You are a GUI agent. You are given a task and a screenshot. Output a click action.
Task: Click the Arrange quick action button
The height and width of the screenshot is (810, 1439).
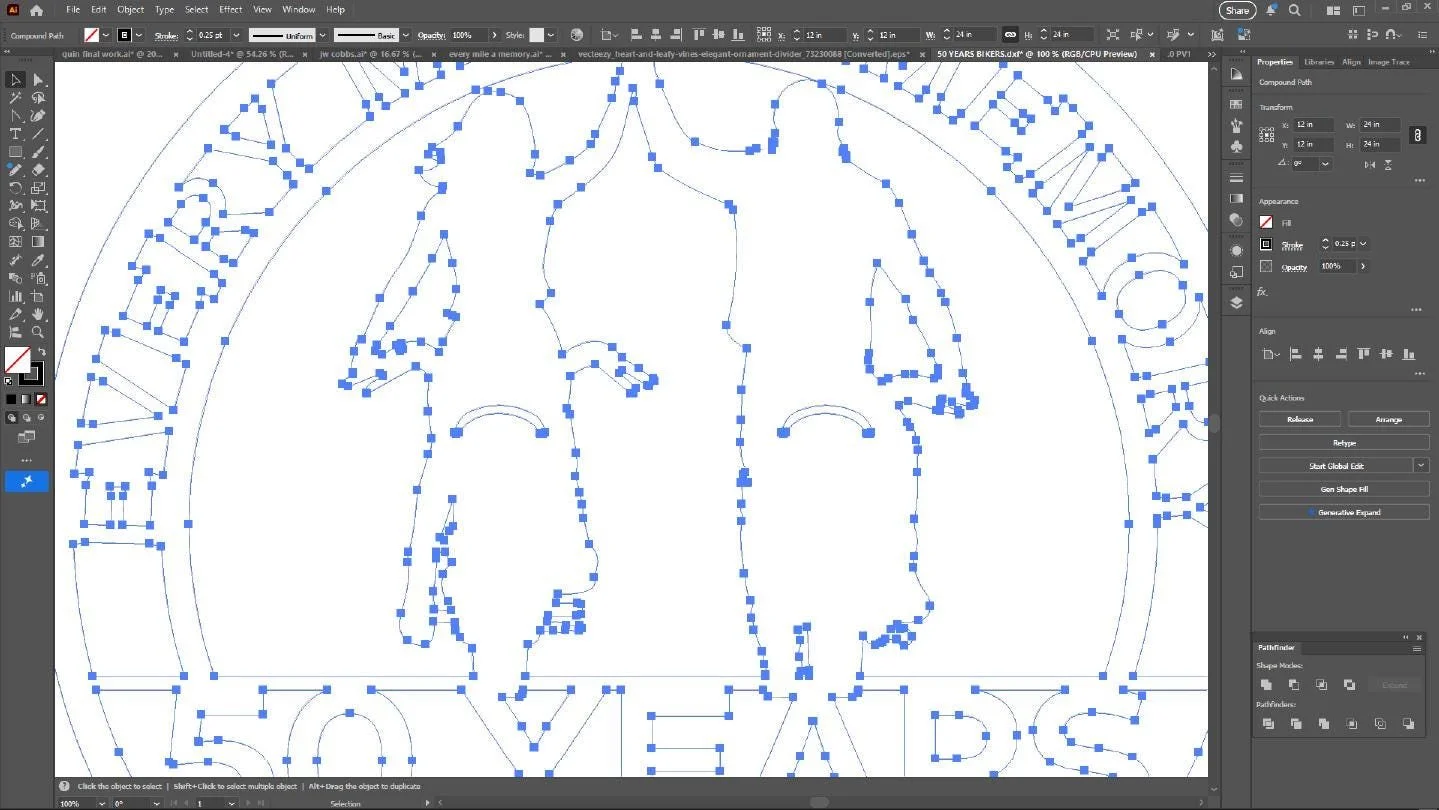pyautogui.click(x=1388, y=419)
